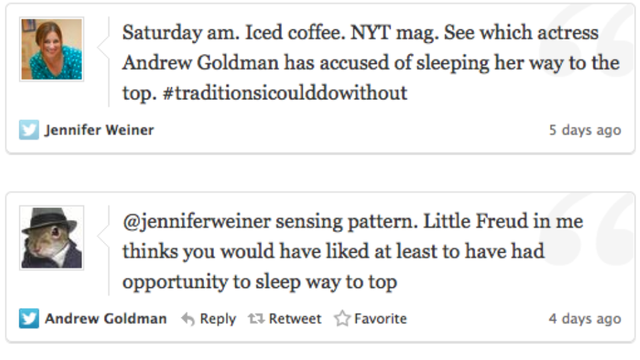Follow the @jenniferweiner mention
The width and height of the screenshot is (640, 360).
coord(196,222)
